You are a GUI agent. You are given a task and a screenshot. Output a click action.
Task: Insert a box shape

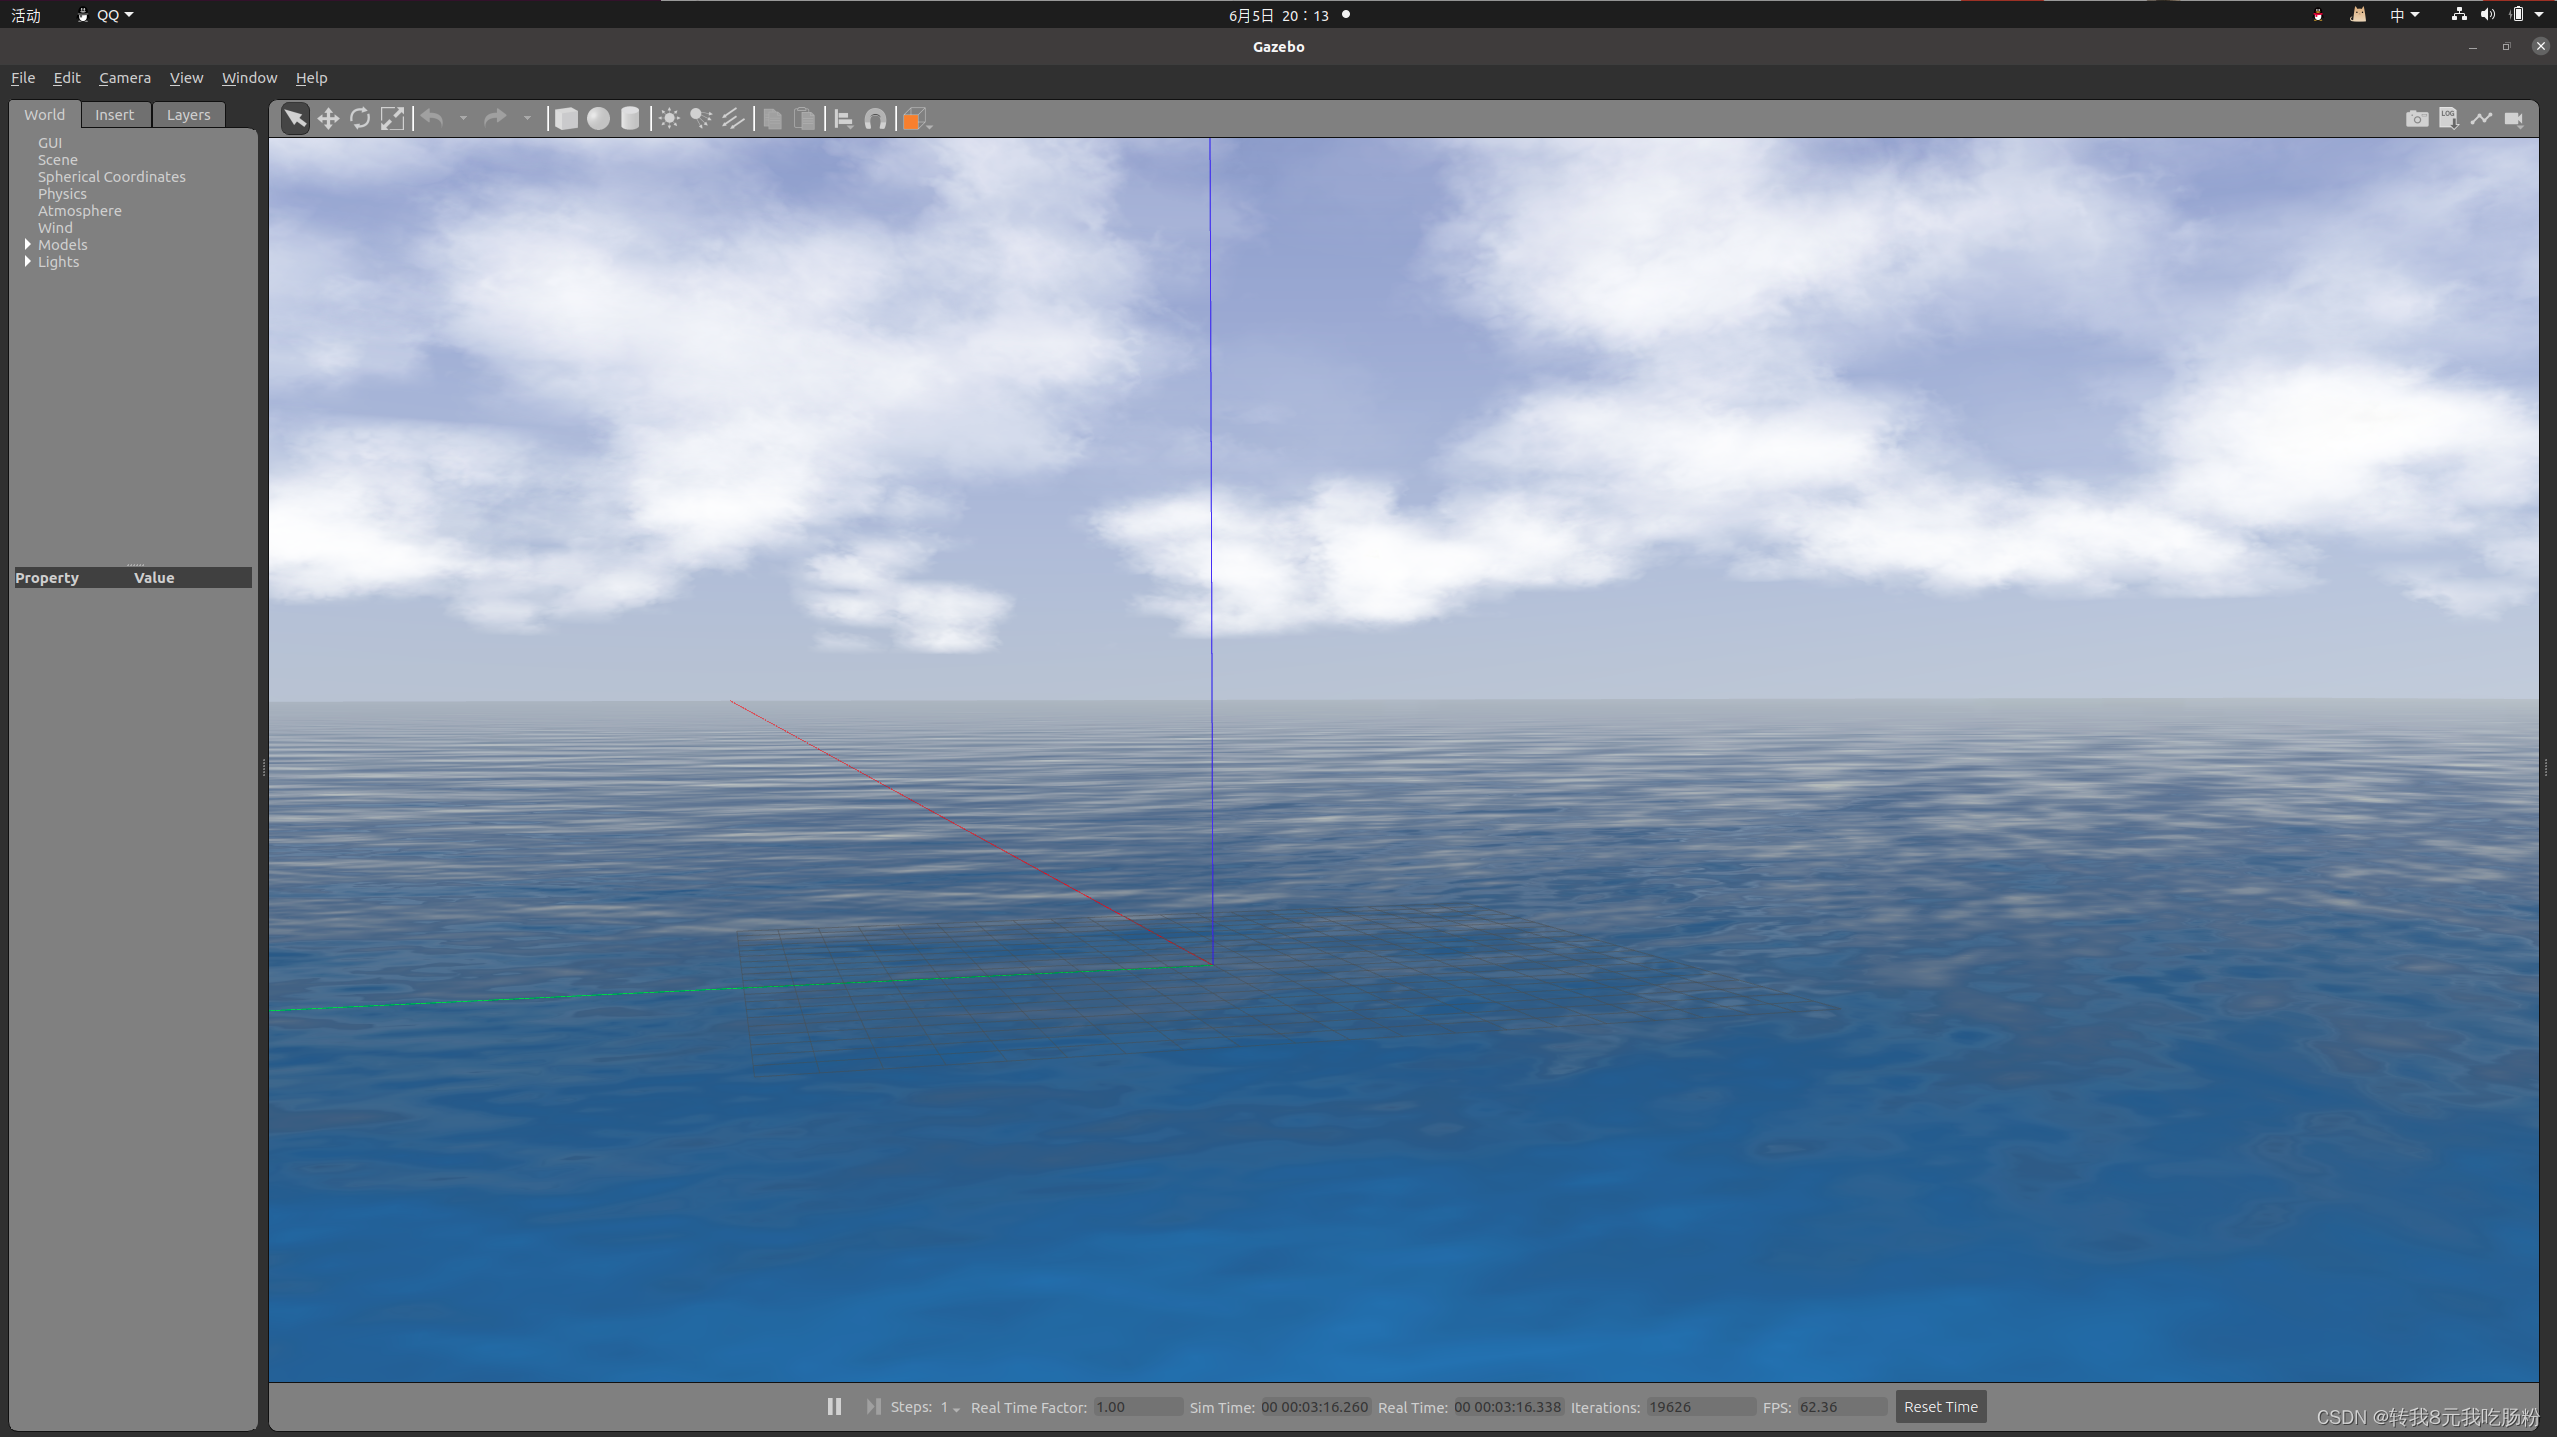[x=566, y=119]
